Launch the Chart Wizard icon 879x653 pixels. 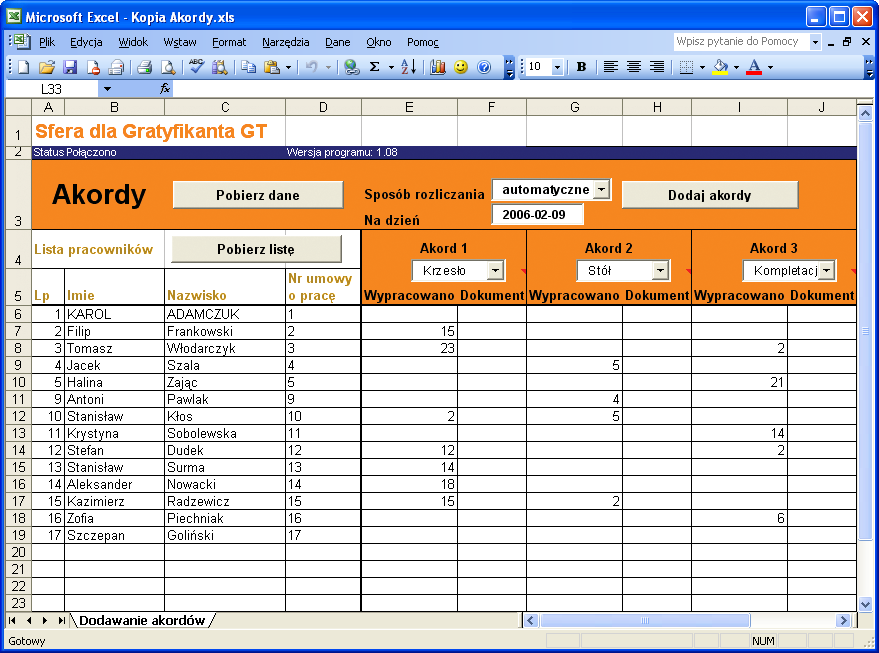coord(438,67)
